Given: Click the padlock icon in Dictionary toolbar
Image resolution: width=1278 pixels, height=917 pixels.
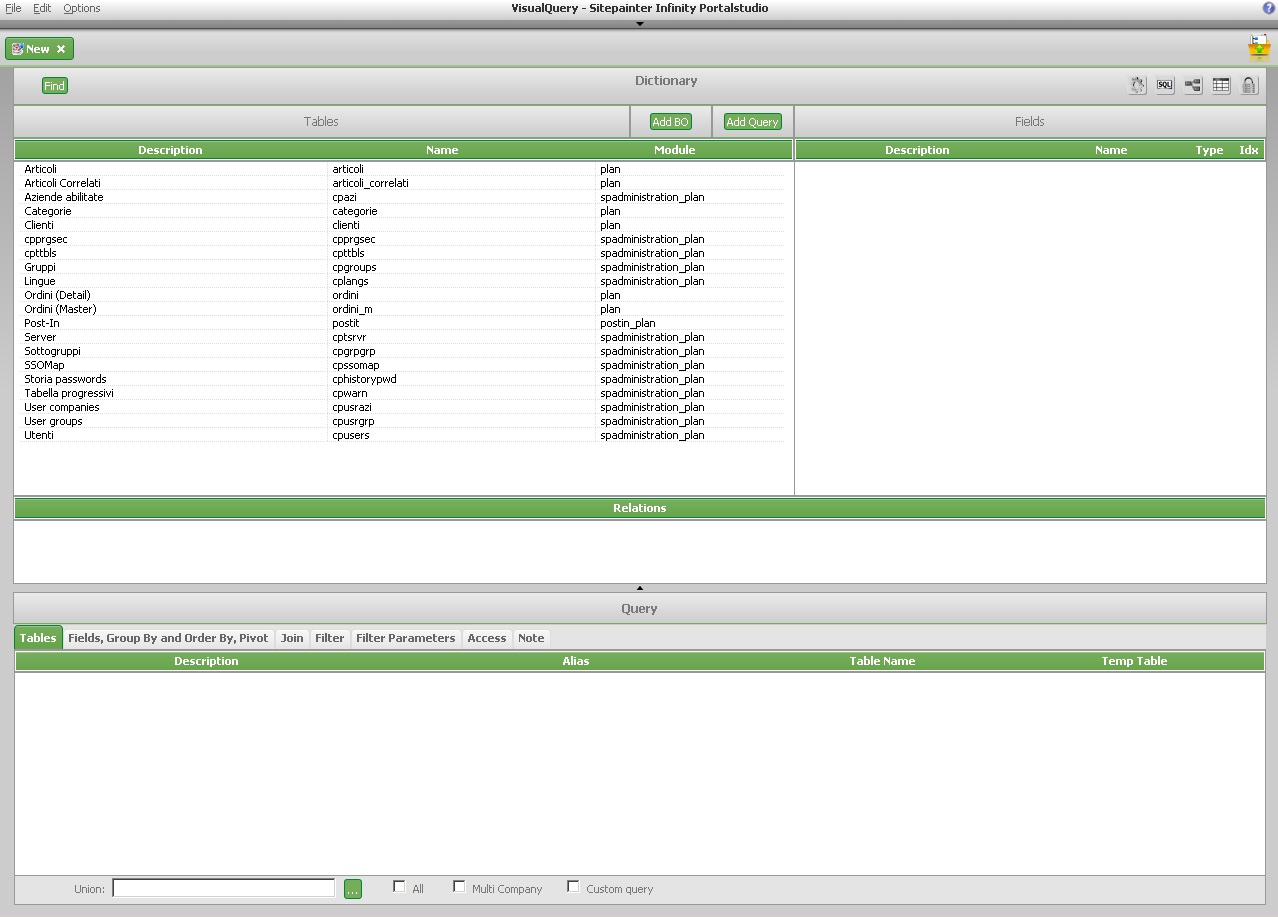Looking at the screenshot, I should coord(1249,86).
